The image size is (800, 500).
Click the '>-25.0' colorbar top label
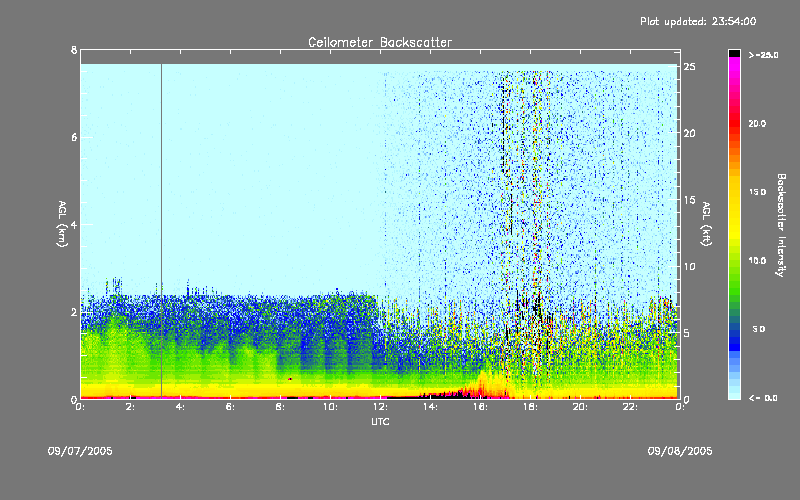pos(763,55)
